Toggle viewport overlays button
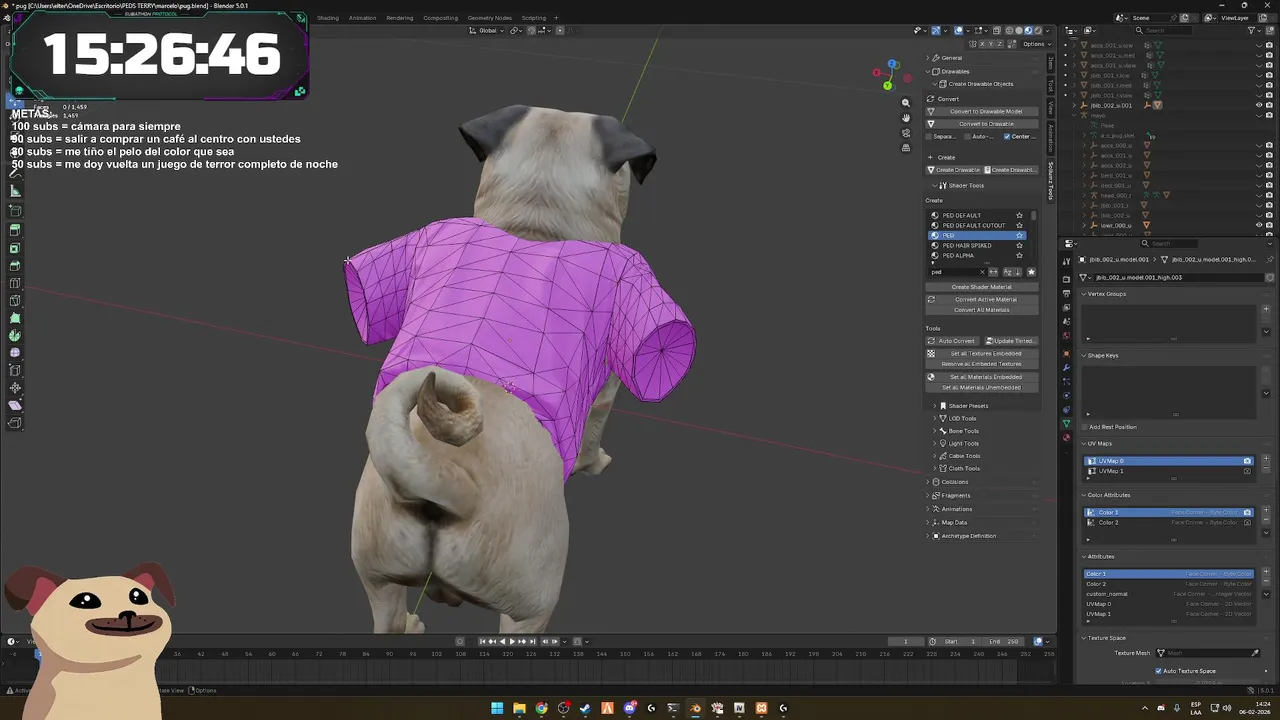Viewport: 1280px width, 720px height. coord(958,31)
